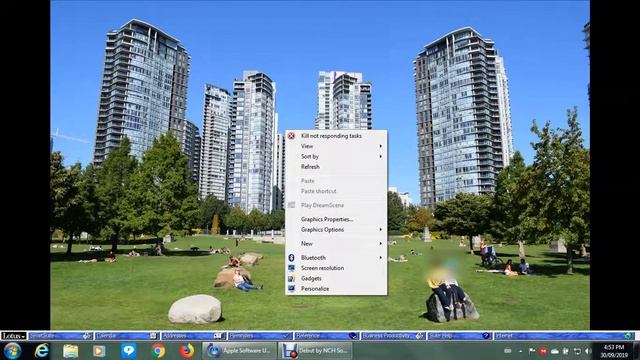The image size is (640, 360).
Task: Click the Gadgets icon
Action: pyautogui.click(x=291, y=278)
